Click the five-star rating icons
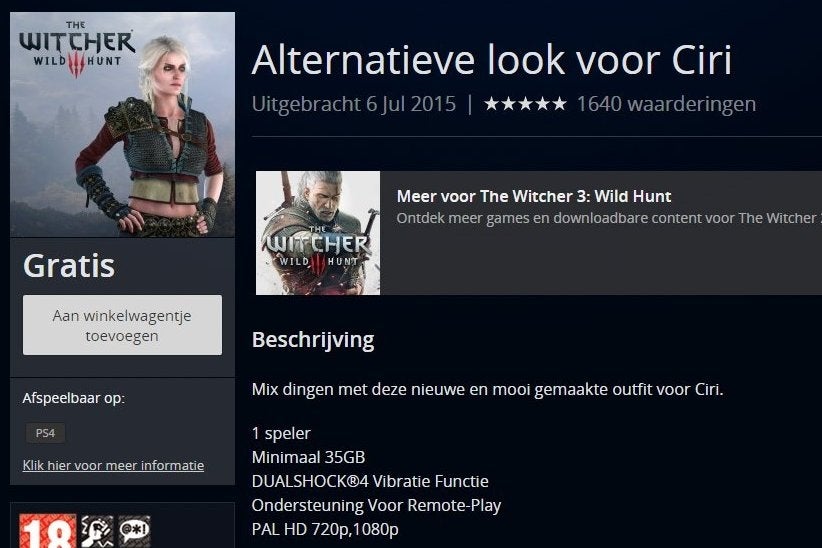This screenshot has height=548, width=822. 525,104
